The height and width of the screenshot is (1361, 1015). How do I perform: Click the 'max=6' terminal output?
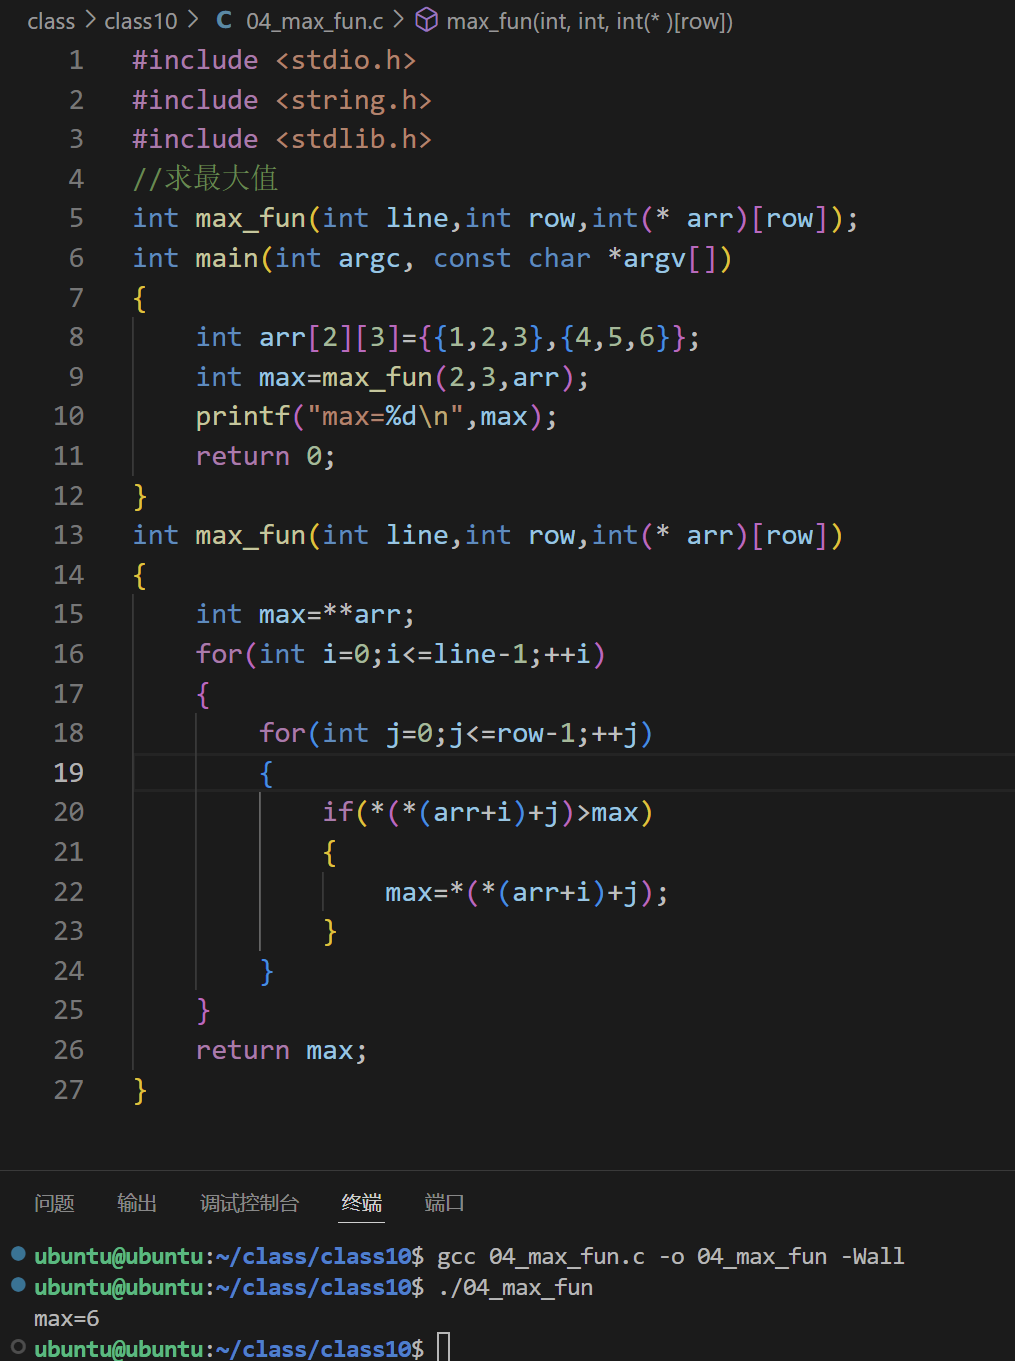[x=66, y=1318]
